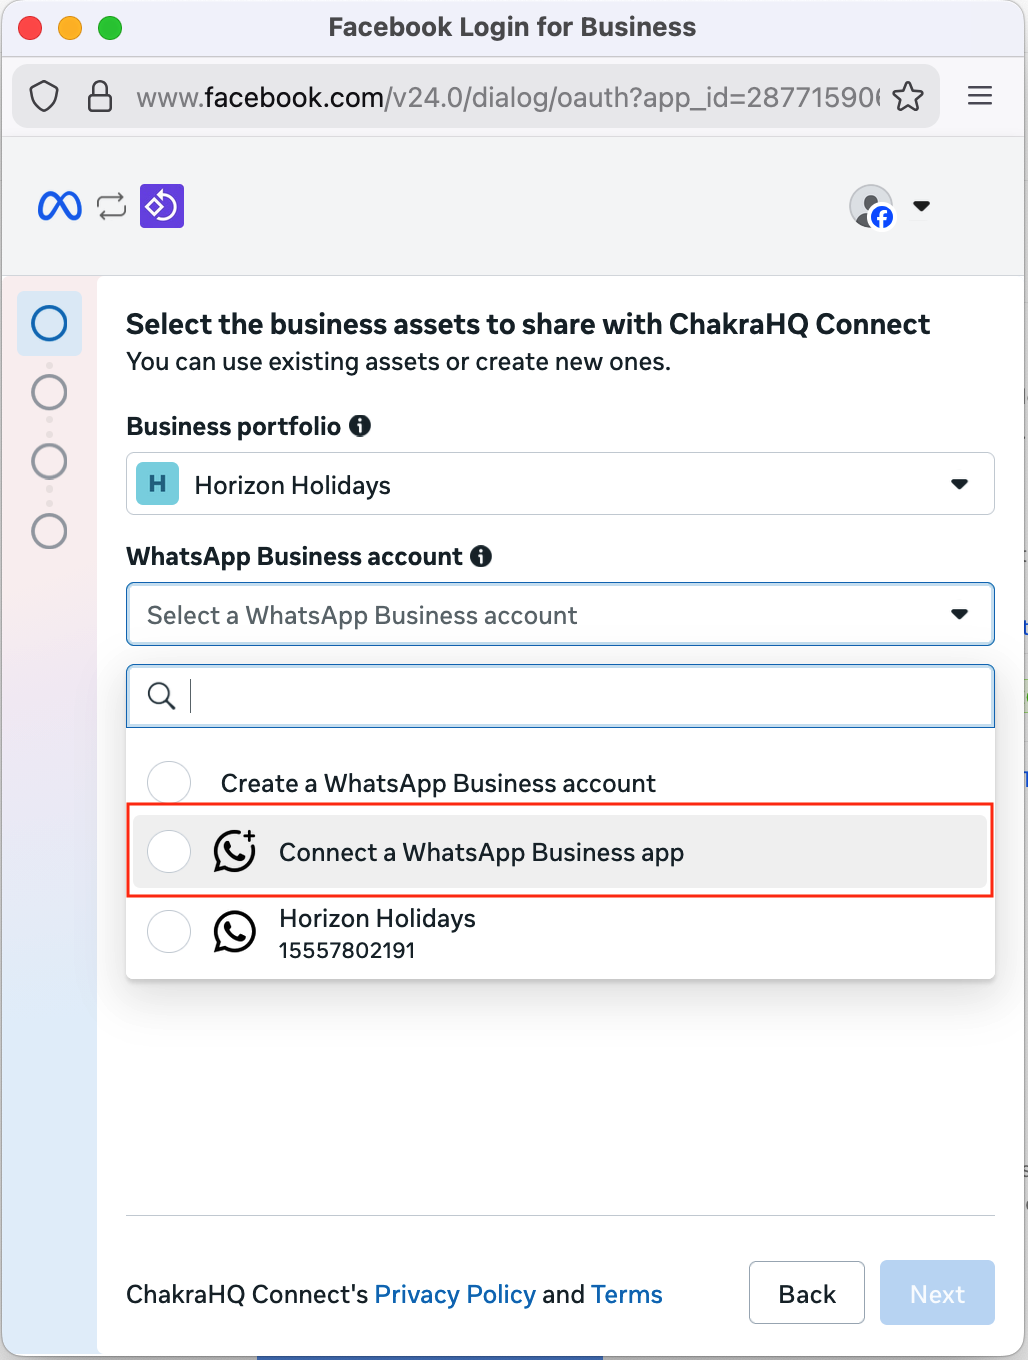Select Connect a WhatsApp Business app radio

tap(169, 852)
